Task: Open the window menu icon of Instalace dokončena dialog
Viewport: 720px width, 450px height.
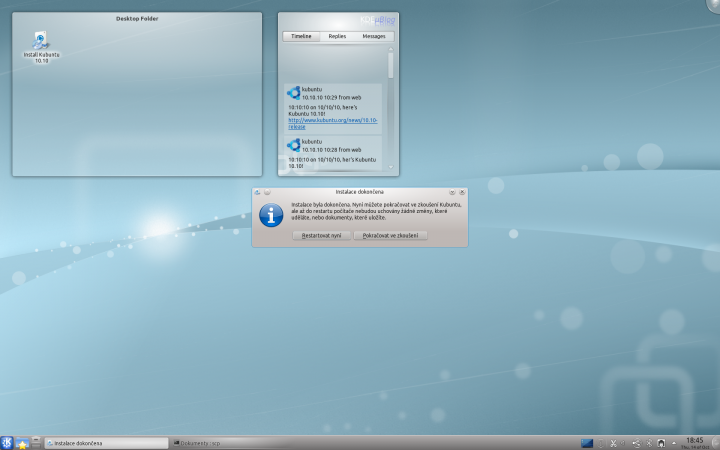Action: [x=257, y=192]
